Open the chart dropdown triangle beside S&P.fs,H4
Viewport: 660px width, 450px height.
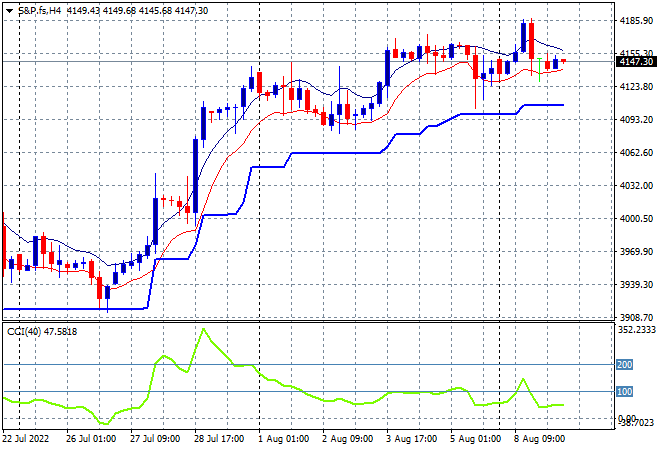pyautogui.click(x=9, y=11)
